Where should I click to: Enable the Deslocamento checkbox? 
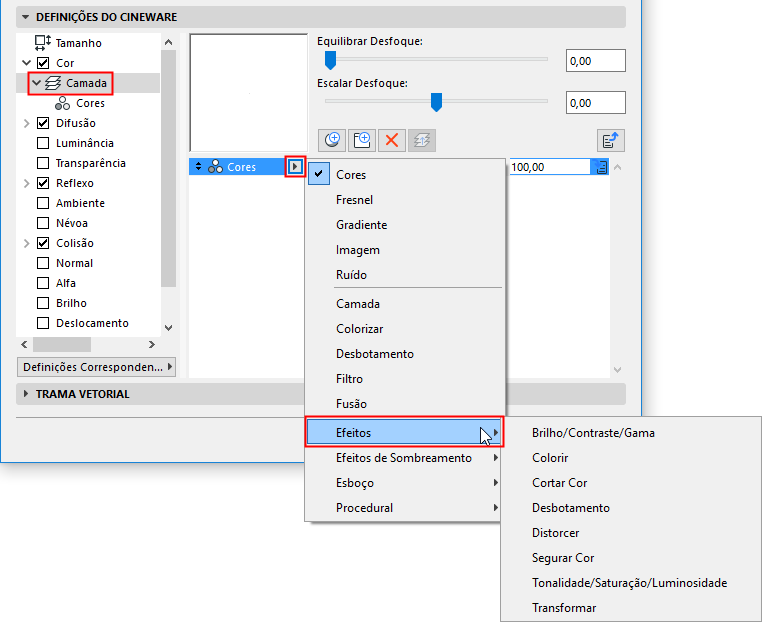tap(43, 323)
